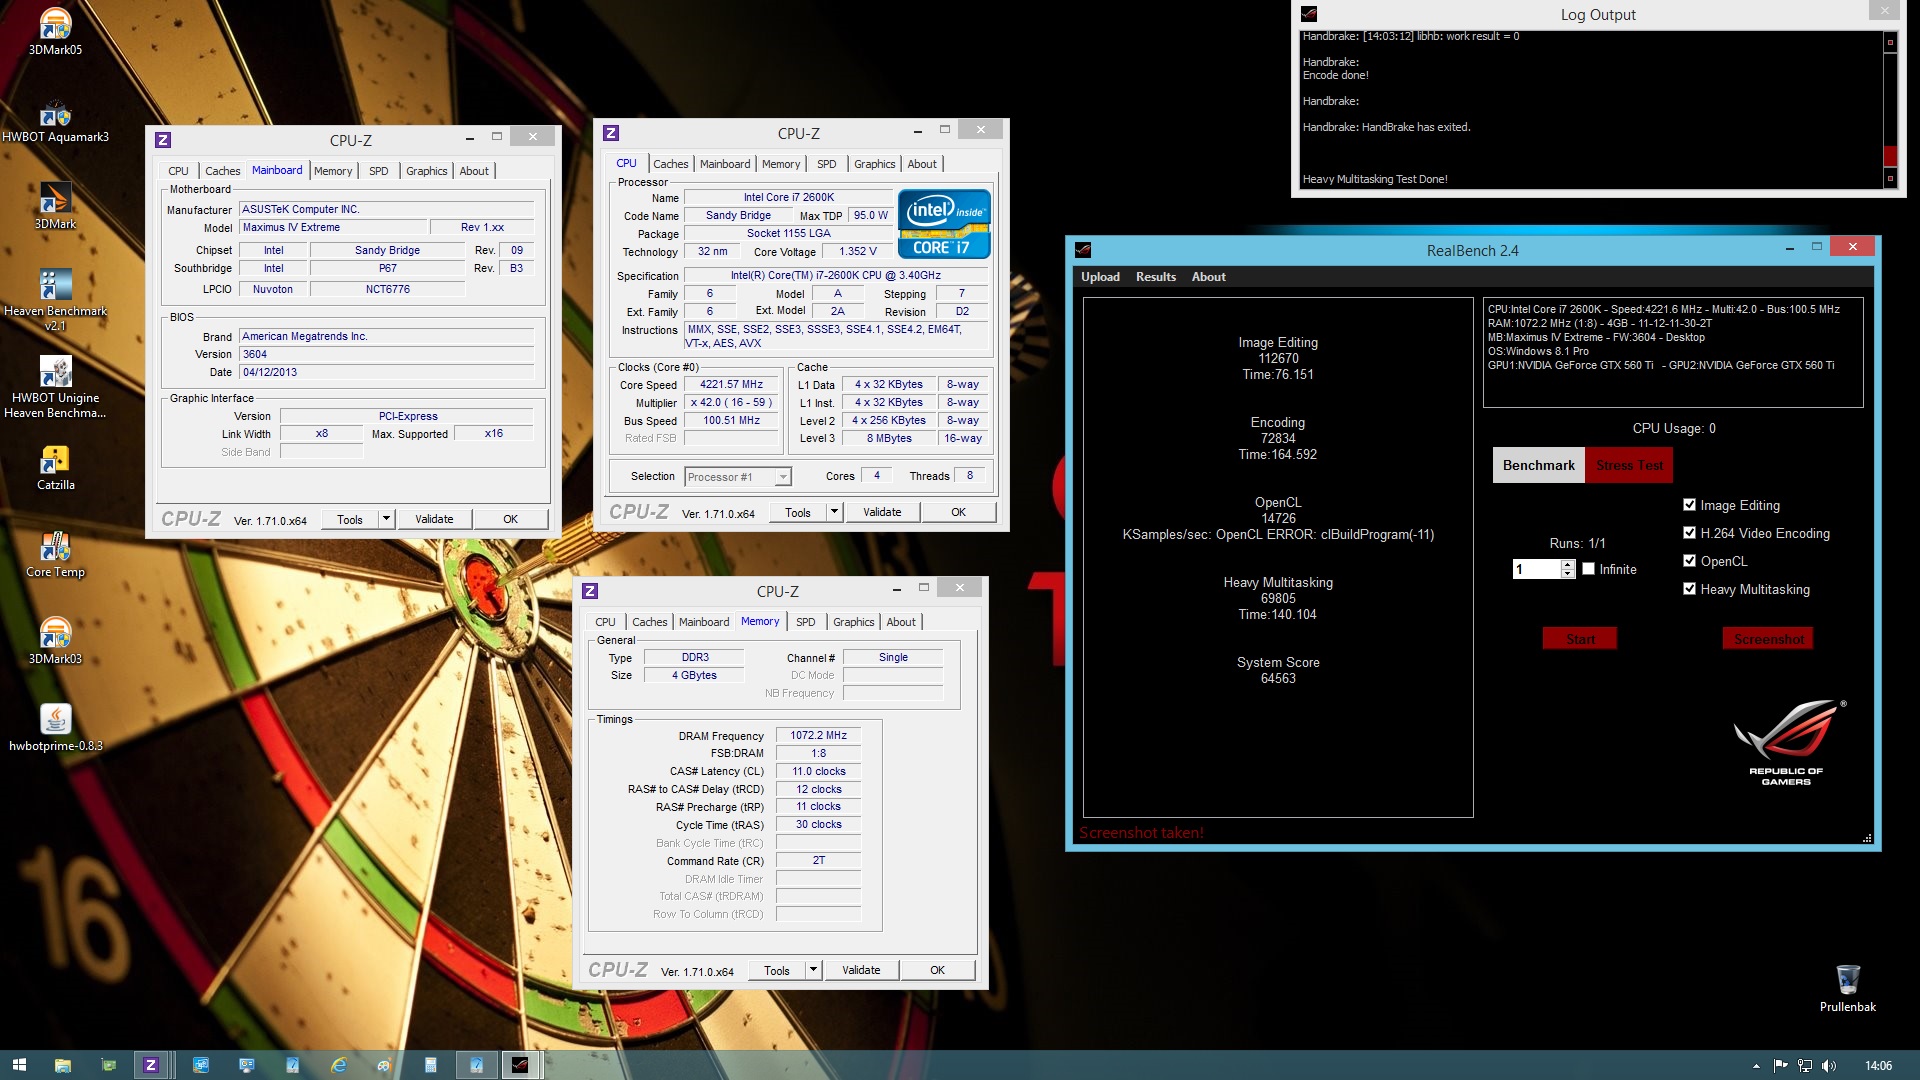The height and width of the screenshot is (1080, 1920).
Task: Launch Internet Explorer from taskbar
Action: pos(339,1065)
